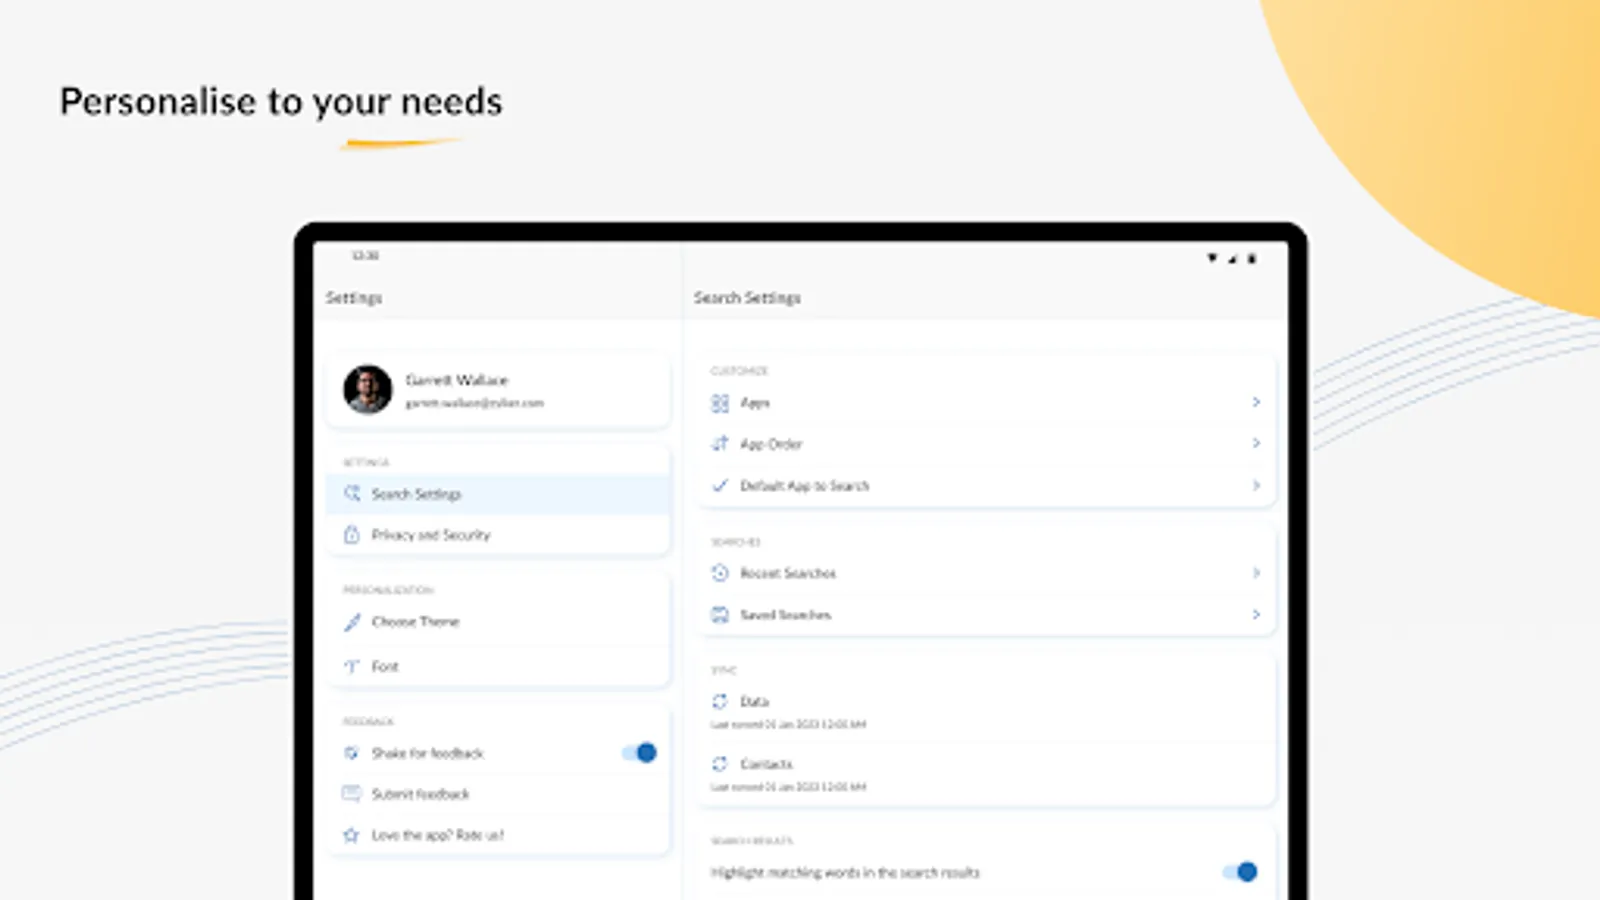Click the Choose Theme brush icon

352,622
